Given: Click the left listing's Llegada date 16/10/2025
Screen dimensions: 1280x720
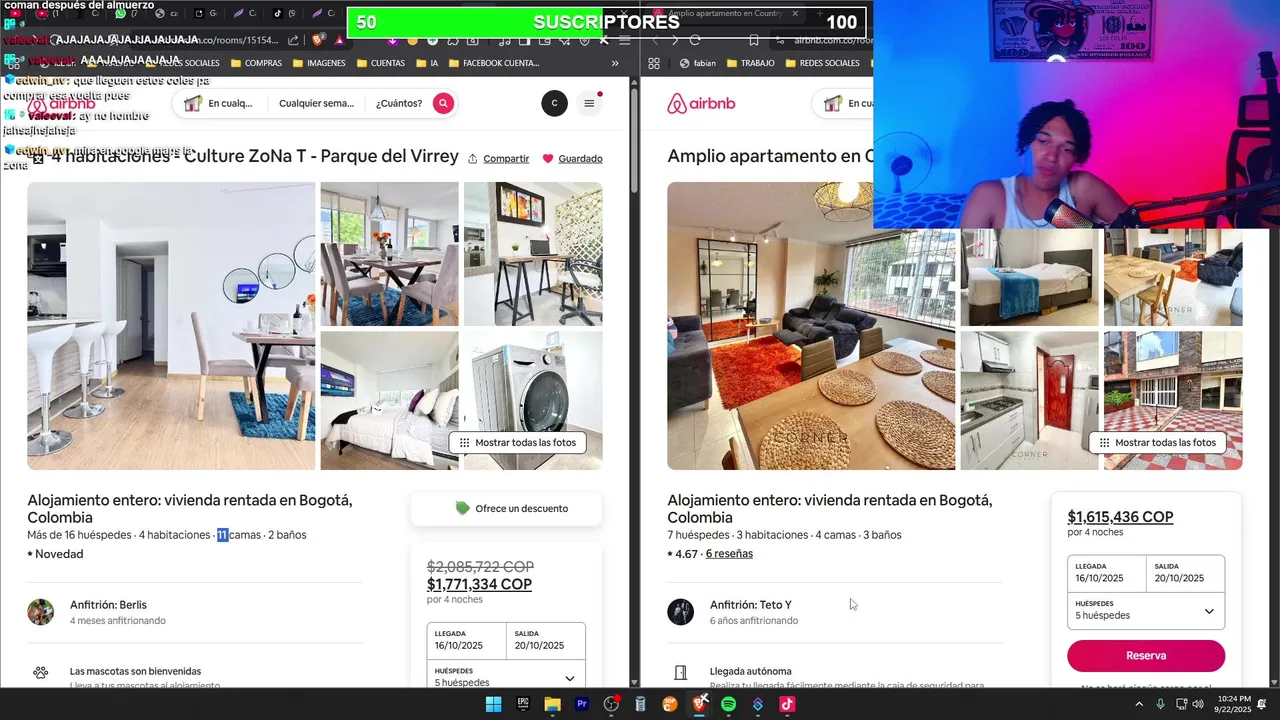Looking at the screenshot, I should 466,640.
